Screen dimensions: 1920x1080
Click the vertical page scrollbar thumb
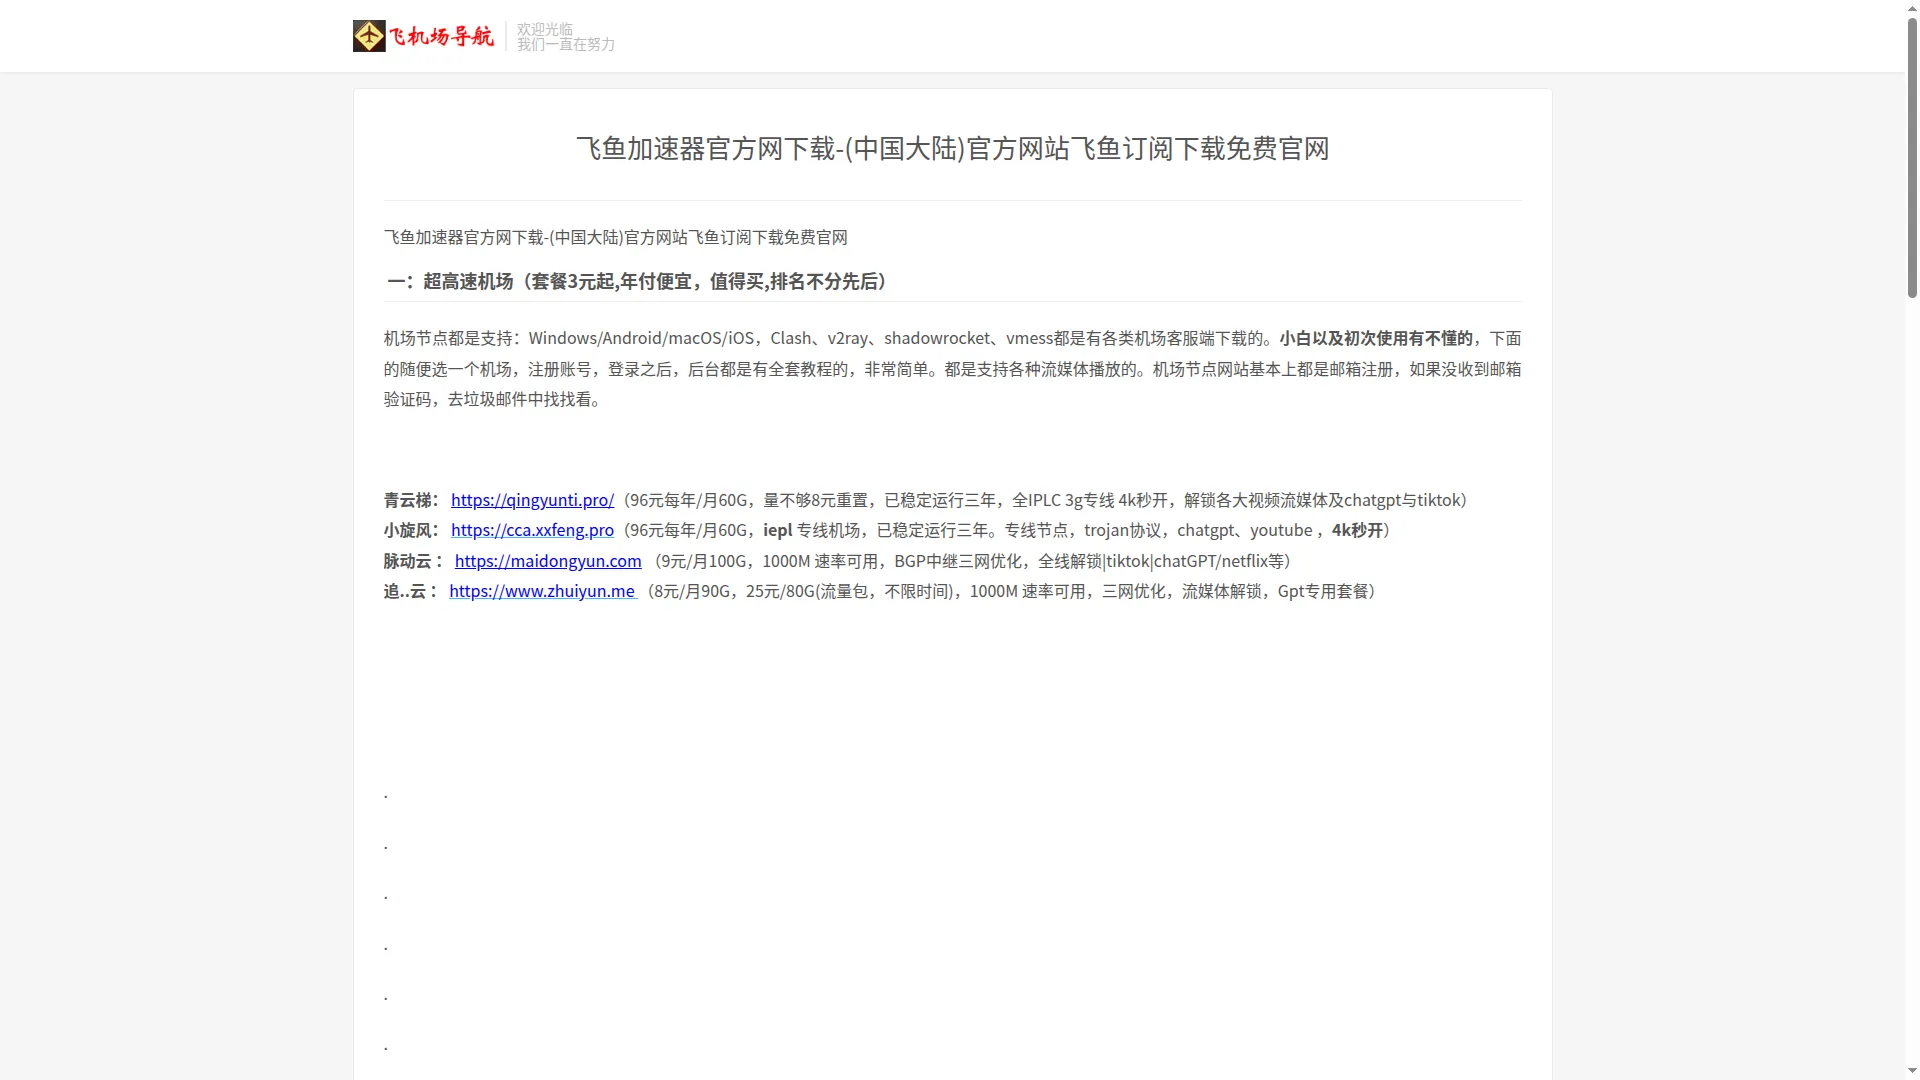click(1912, 157)
